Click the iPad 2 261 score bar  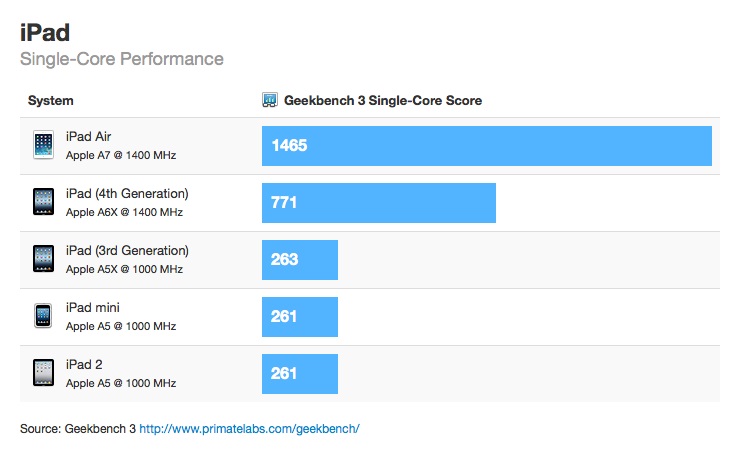300,373
